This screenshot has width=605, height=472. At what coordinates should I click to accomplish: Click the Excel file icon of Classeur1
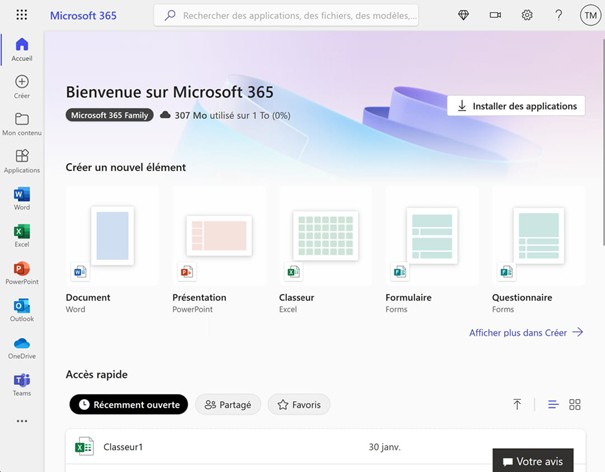84,447
